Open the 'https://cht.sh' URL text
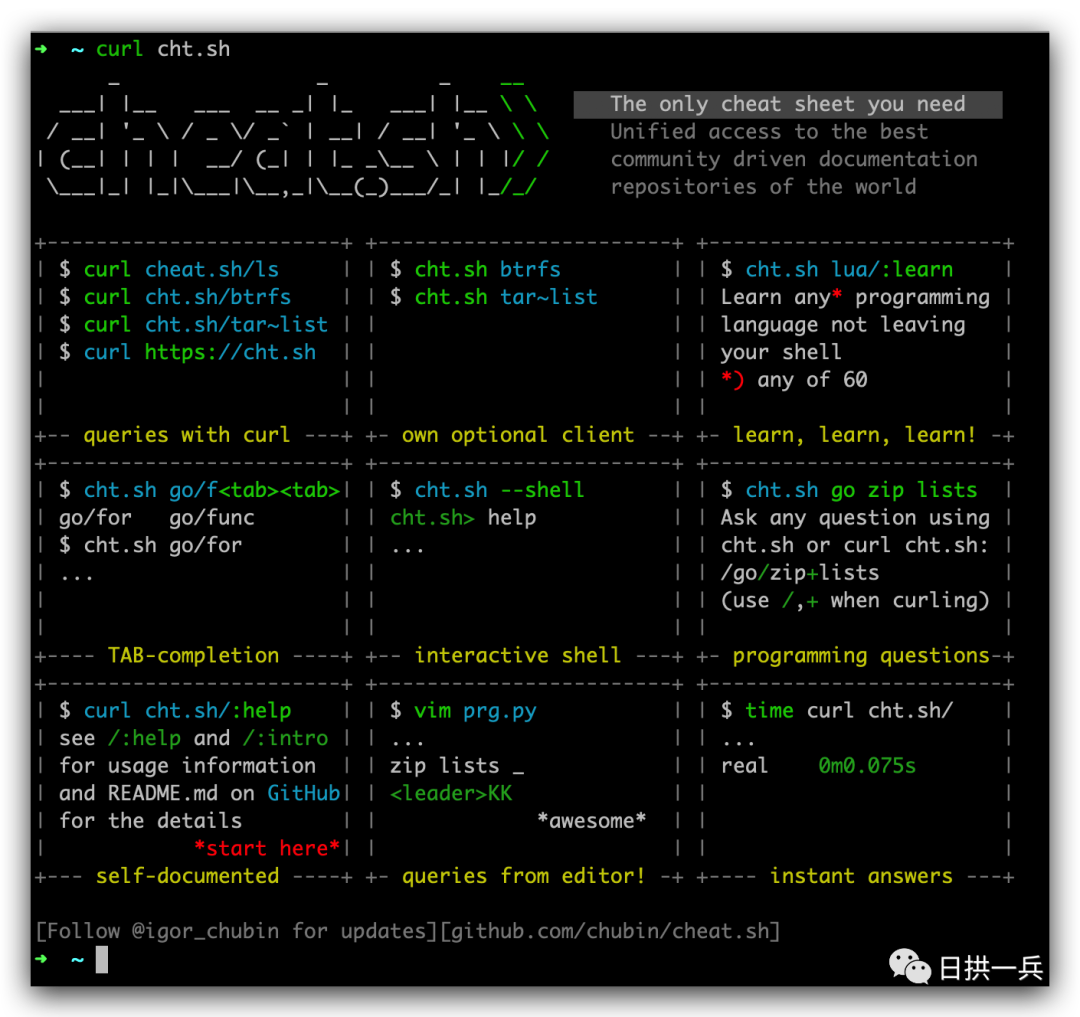The height and width of the screenshot is (1017, 1080). click(x=230, y=353)
